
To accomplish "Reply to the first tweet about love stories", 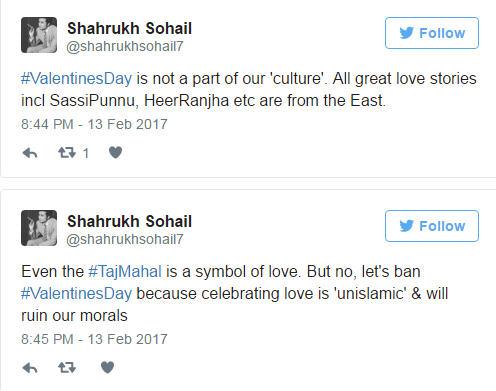I will click(x=30, y=153).
